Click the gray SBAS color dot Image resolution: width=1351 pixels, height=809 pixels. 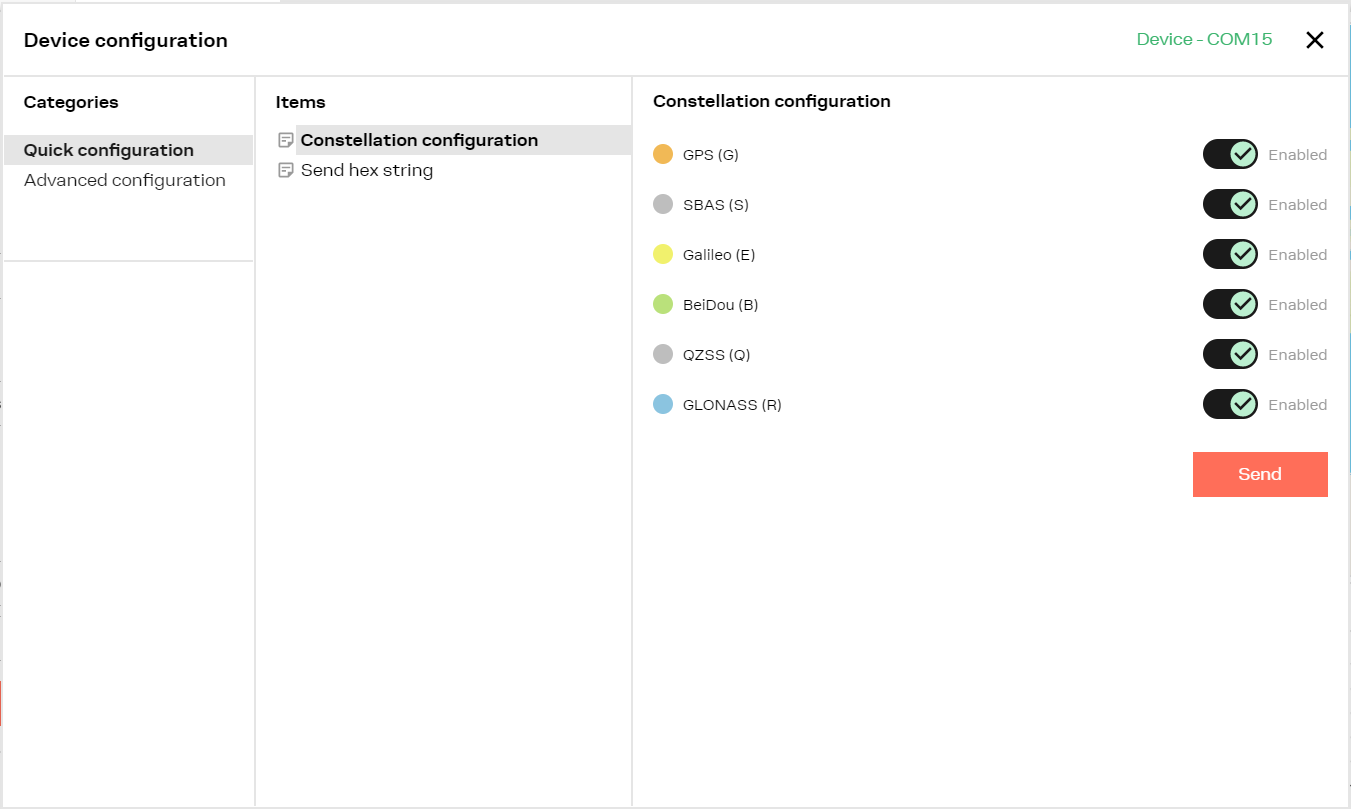tap(663, 204)
